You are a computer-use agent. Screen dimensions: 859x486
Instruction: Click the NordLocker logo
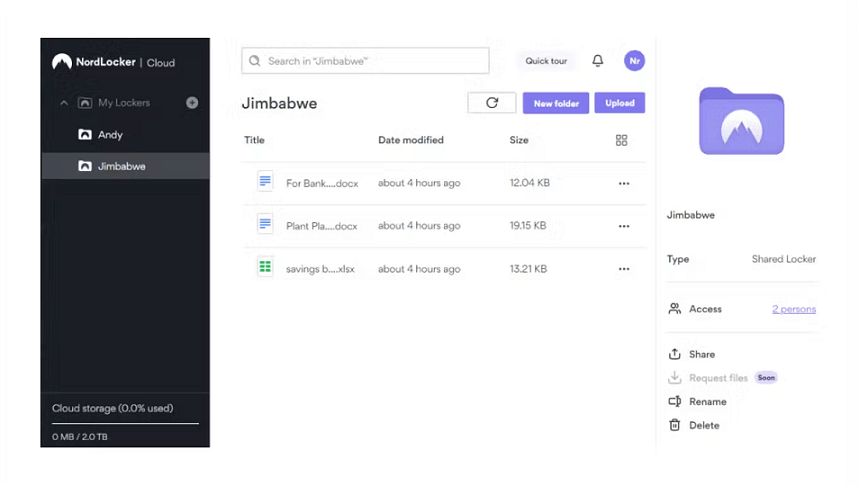pos(92,62)
